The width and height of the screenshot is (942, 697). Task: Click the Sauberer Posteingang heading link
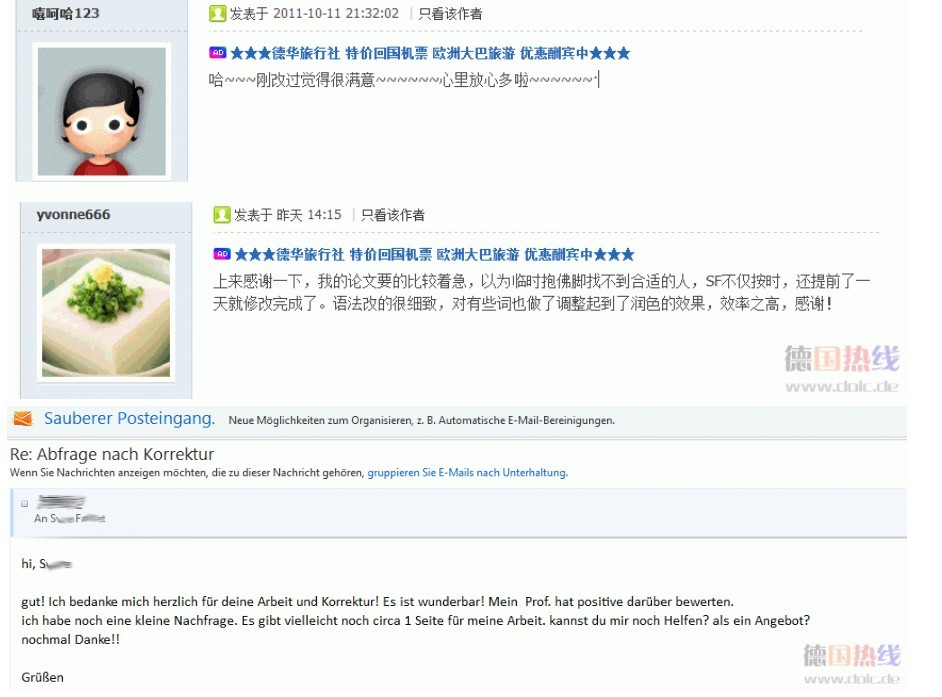click(x=129, y=418)
